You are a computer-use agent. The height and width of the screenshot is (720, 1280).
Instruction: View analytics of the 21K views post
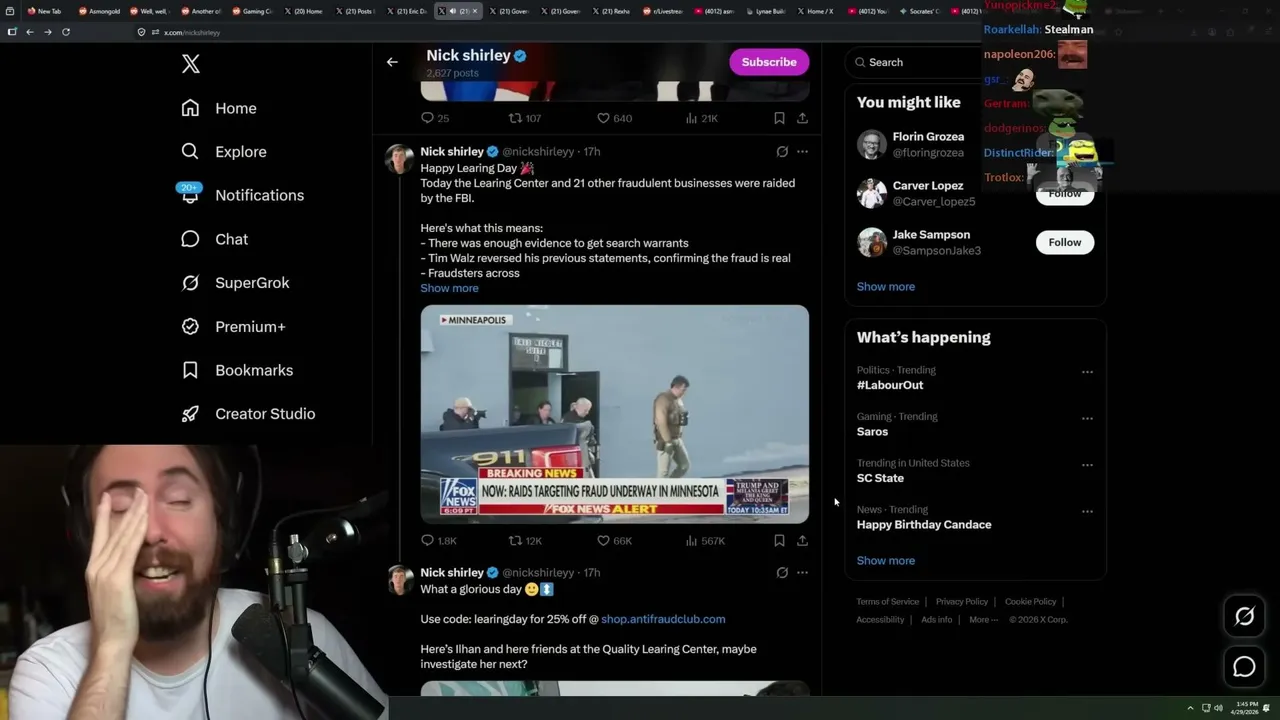coord(702,118)
